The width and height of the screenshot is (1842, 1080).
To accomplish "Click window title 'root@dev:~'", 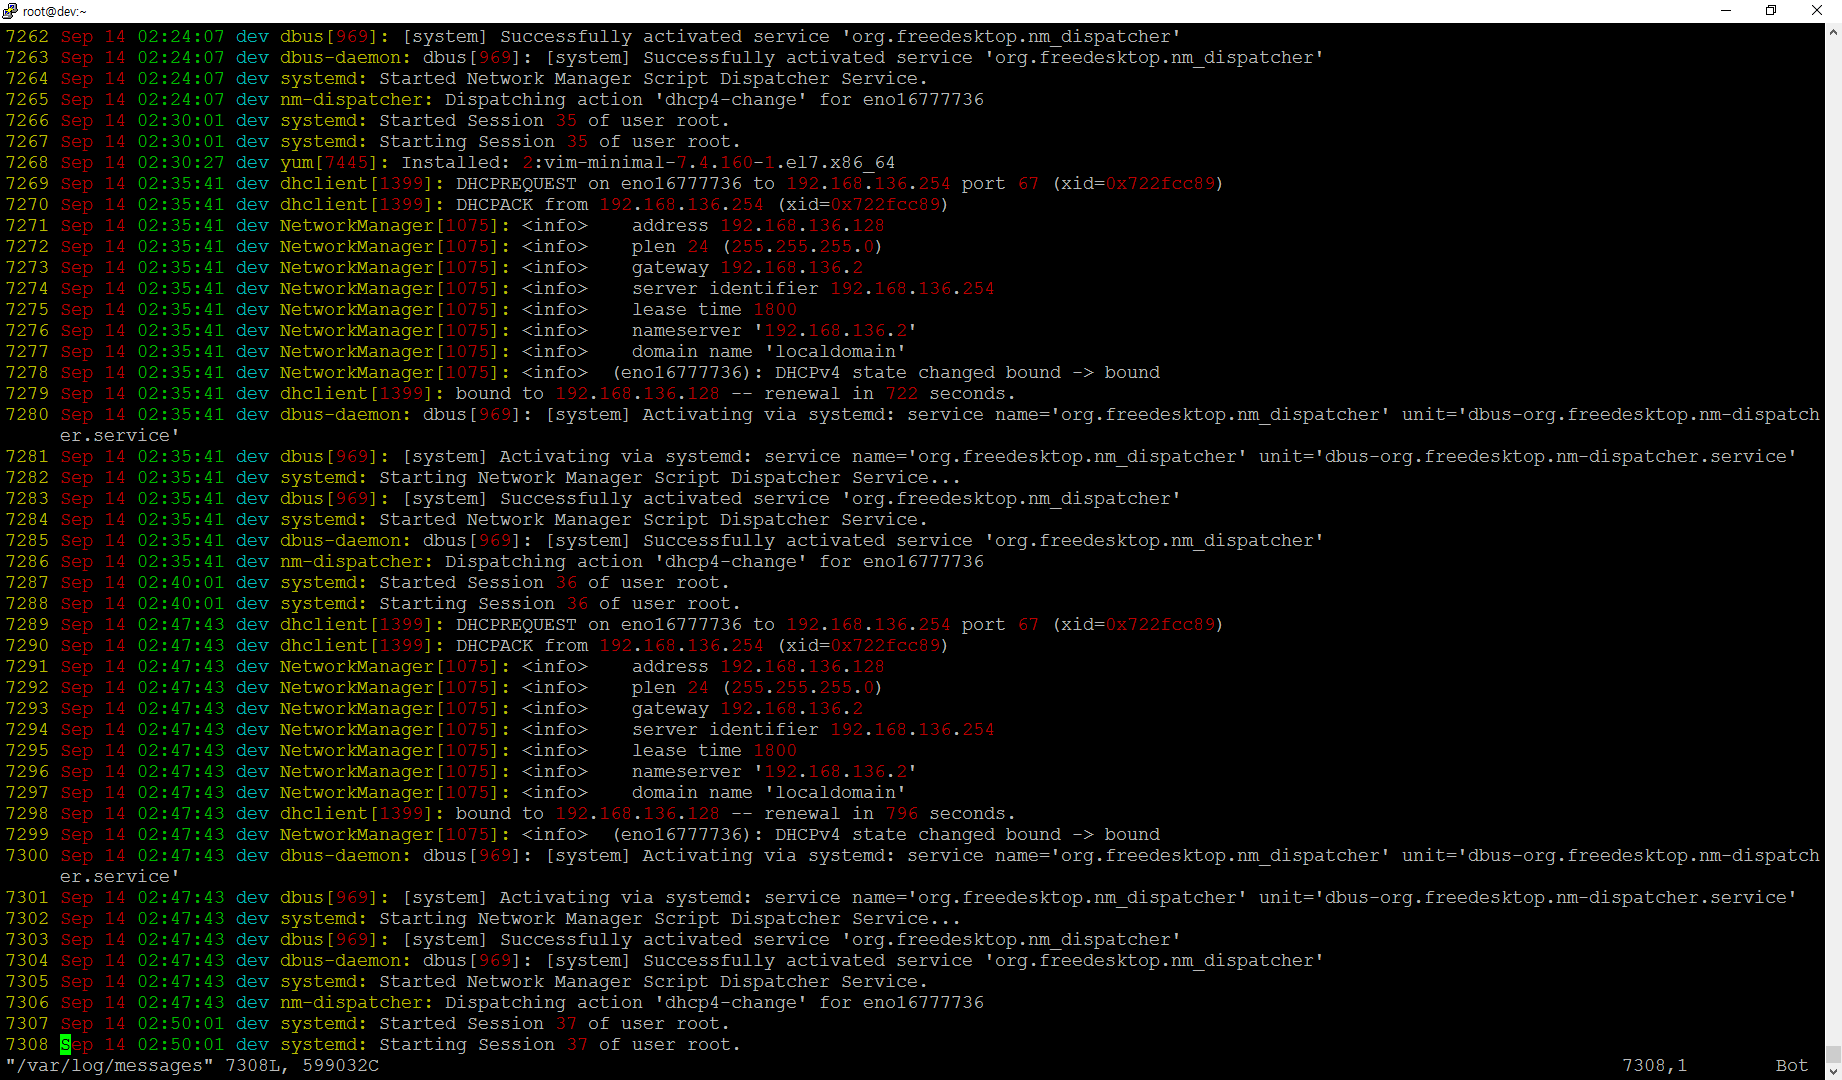I will tap(55, 11).
